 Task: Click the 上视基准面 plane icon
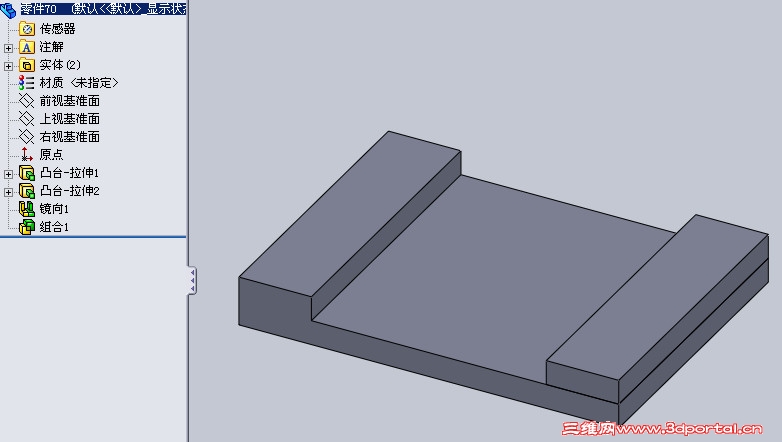click(27, 119)
